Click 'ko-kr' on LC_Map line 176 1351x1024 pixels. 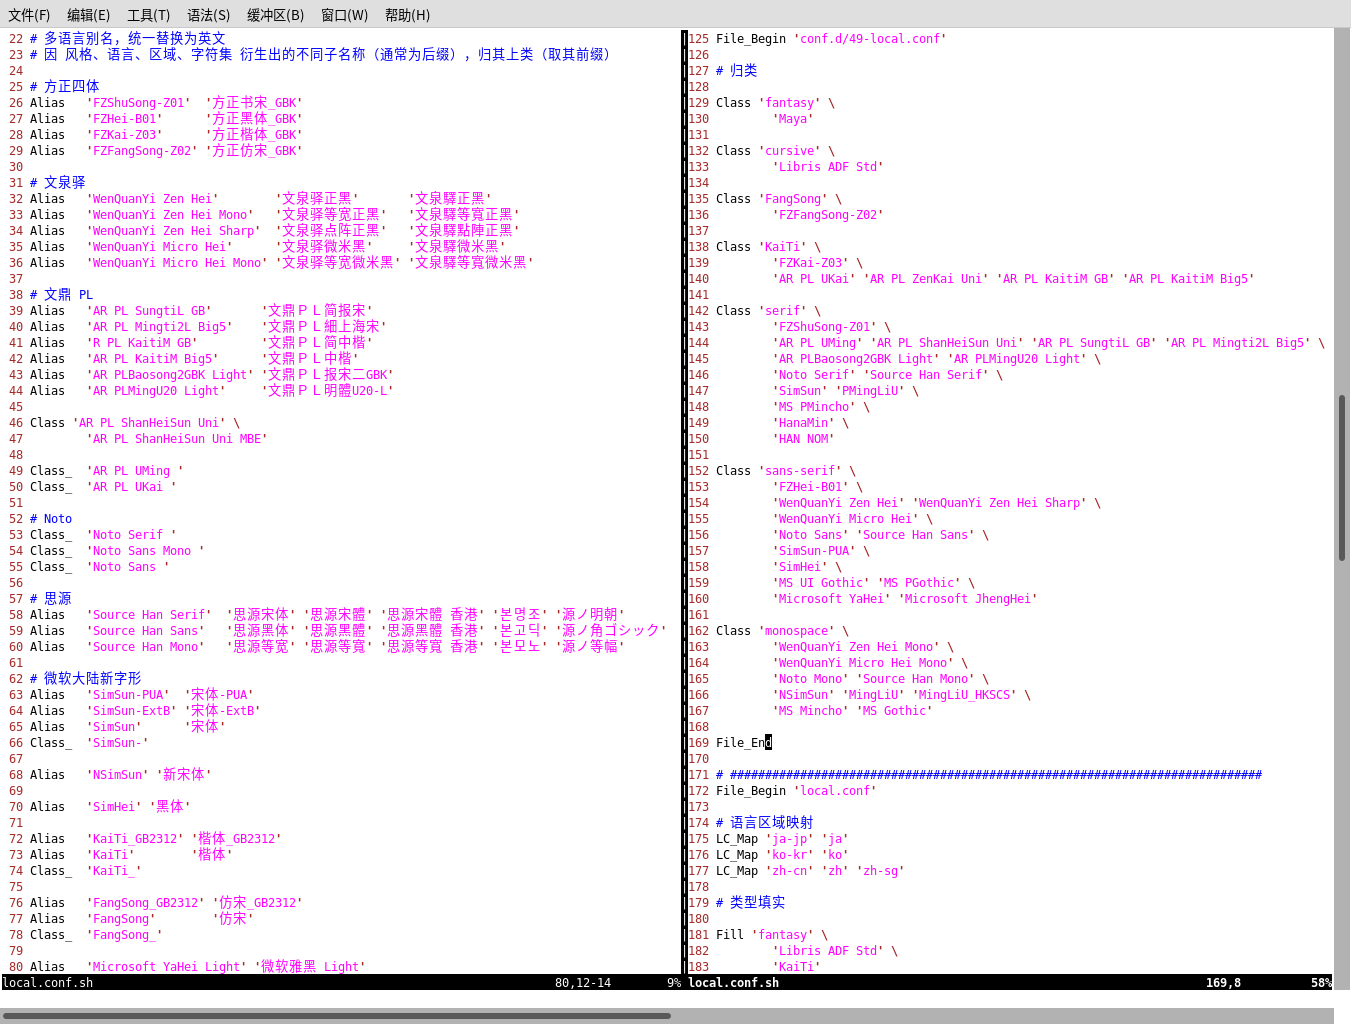click(x=790, y=855)
